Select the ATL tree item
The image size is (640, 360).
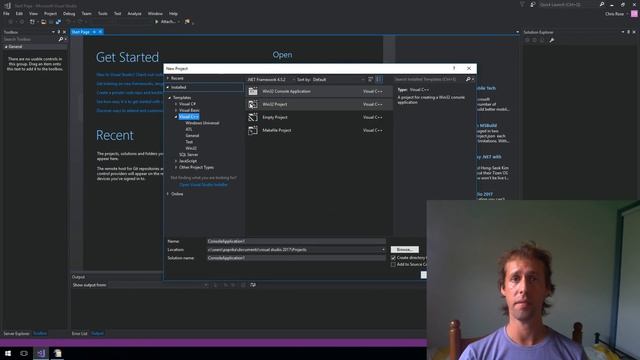[x=189, y=129]
